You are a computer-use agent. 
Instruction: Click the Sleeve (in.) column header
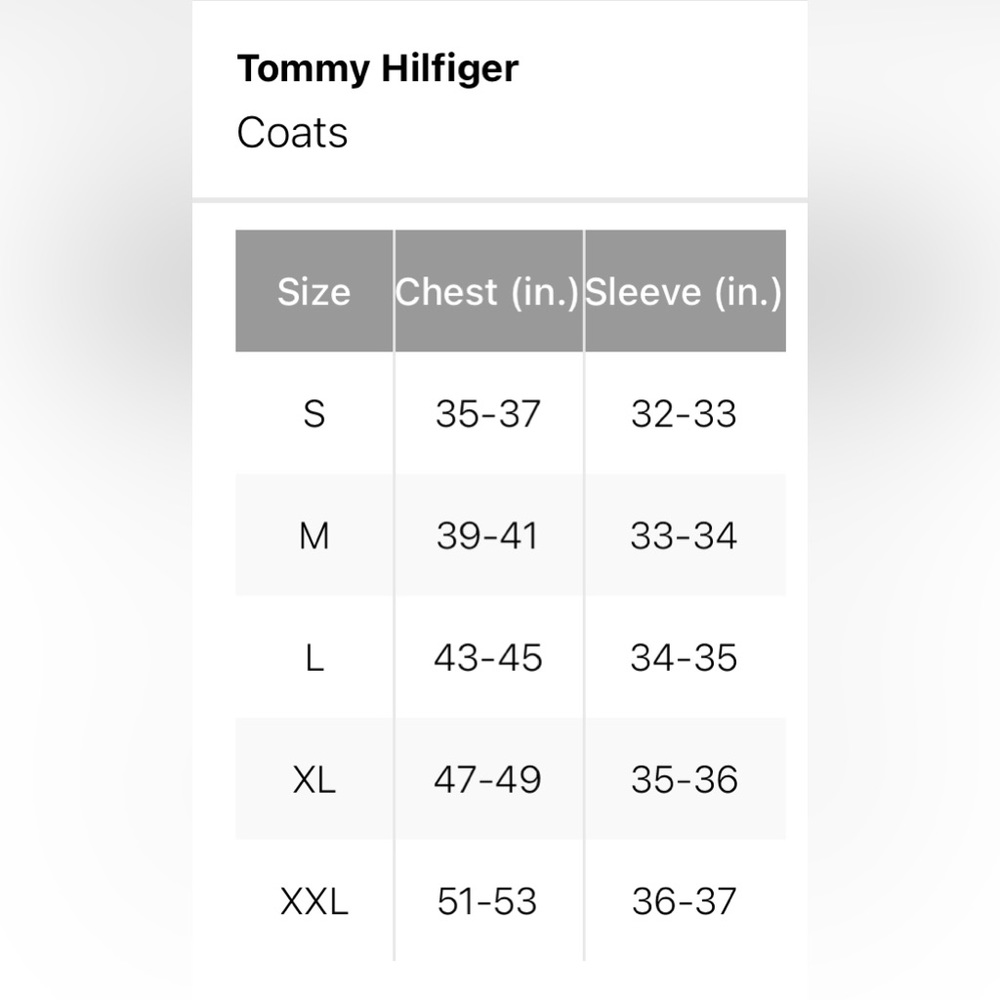click(x=685, y=291)
